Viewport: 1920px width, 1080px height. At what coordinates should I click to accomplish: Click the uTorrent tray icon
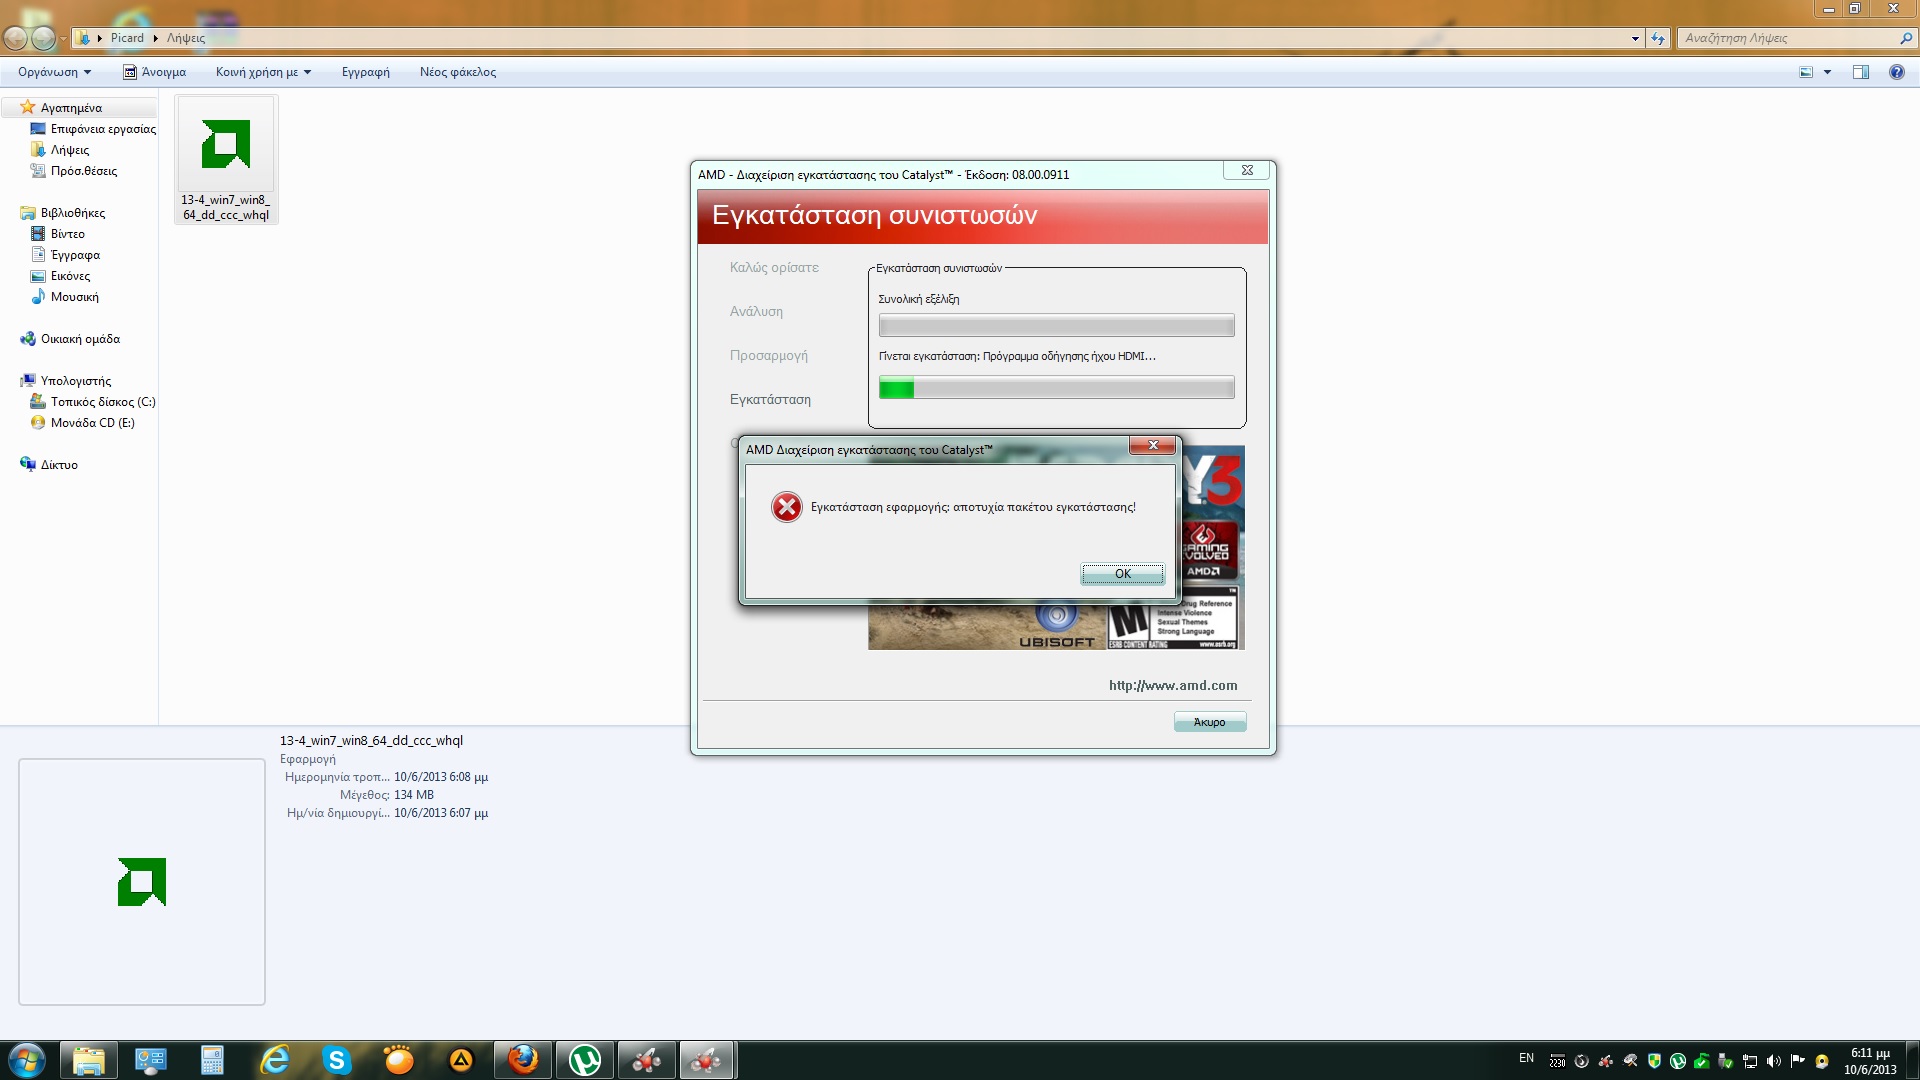tap(1678, 1061)
